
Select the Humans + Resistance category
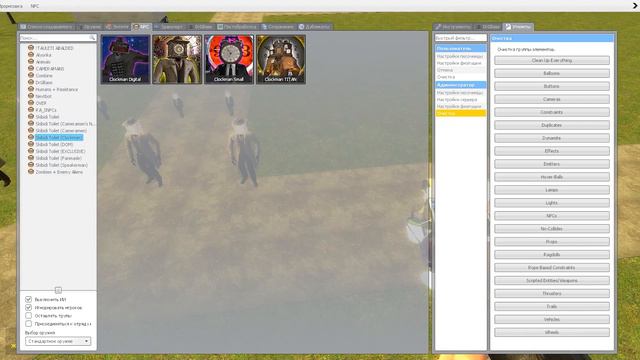coord(56,89)
